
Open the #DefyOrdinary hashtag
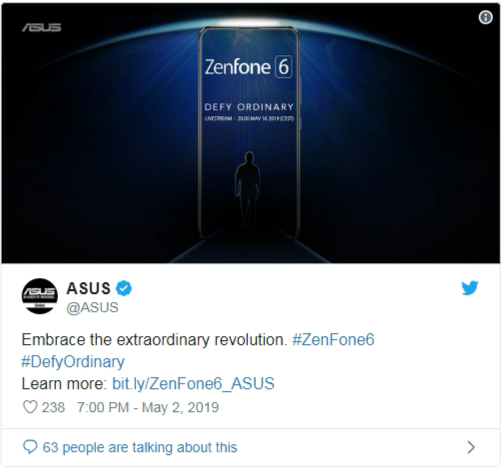(73, 362)
